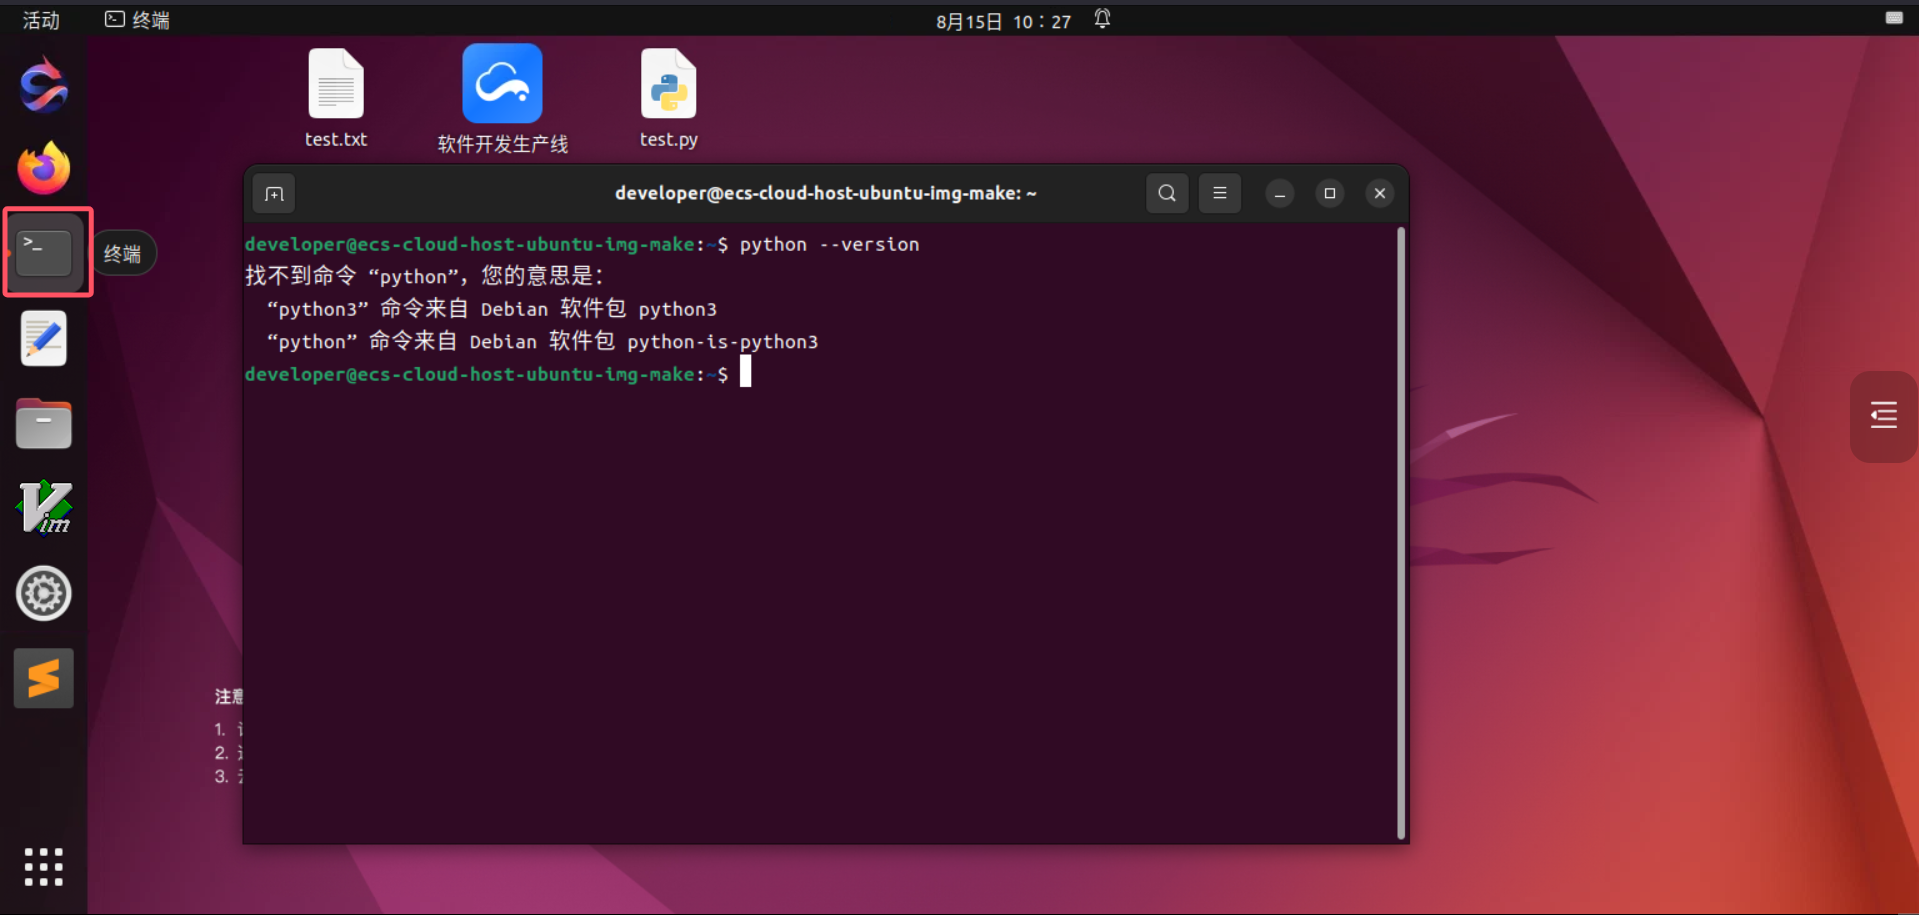The height and width of the screenshot is (915, 1919).
Task: Click the "python-is-python3" package name
Action: pos(723,342)
